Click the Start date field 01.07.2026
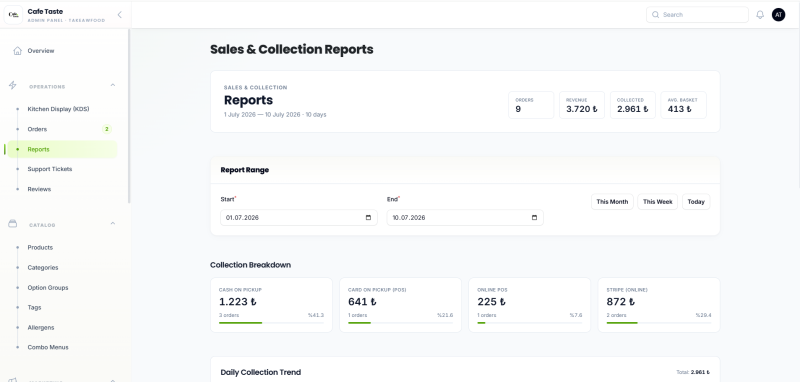Image resolution: width=800 pixels, height=382 pixels. [x=299, y=218]
